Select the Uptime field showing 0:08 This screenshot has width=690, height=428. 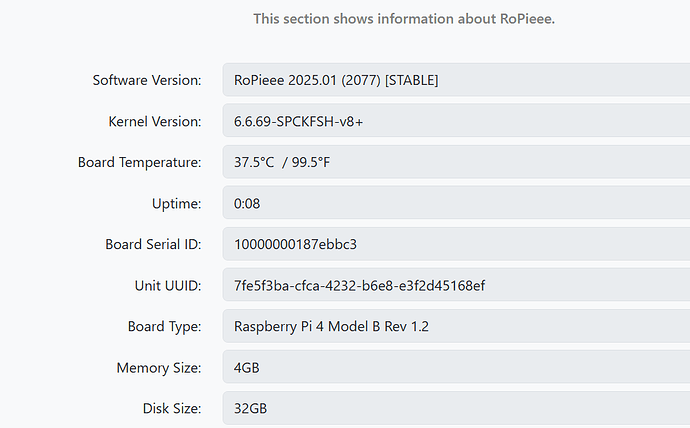tap(456, 203)
